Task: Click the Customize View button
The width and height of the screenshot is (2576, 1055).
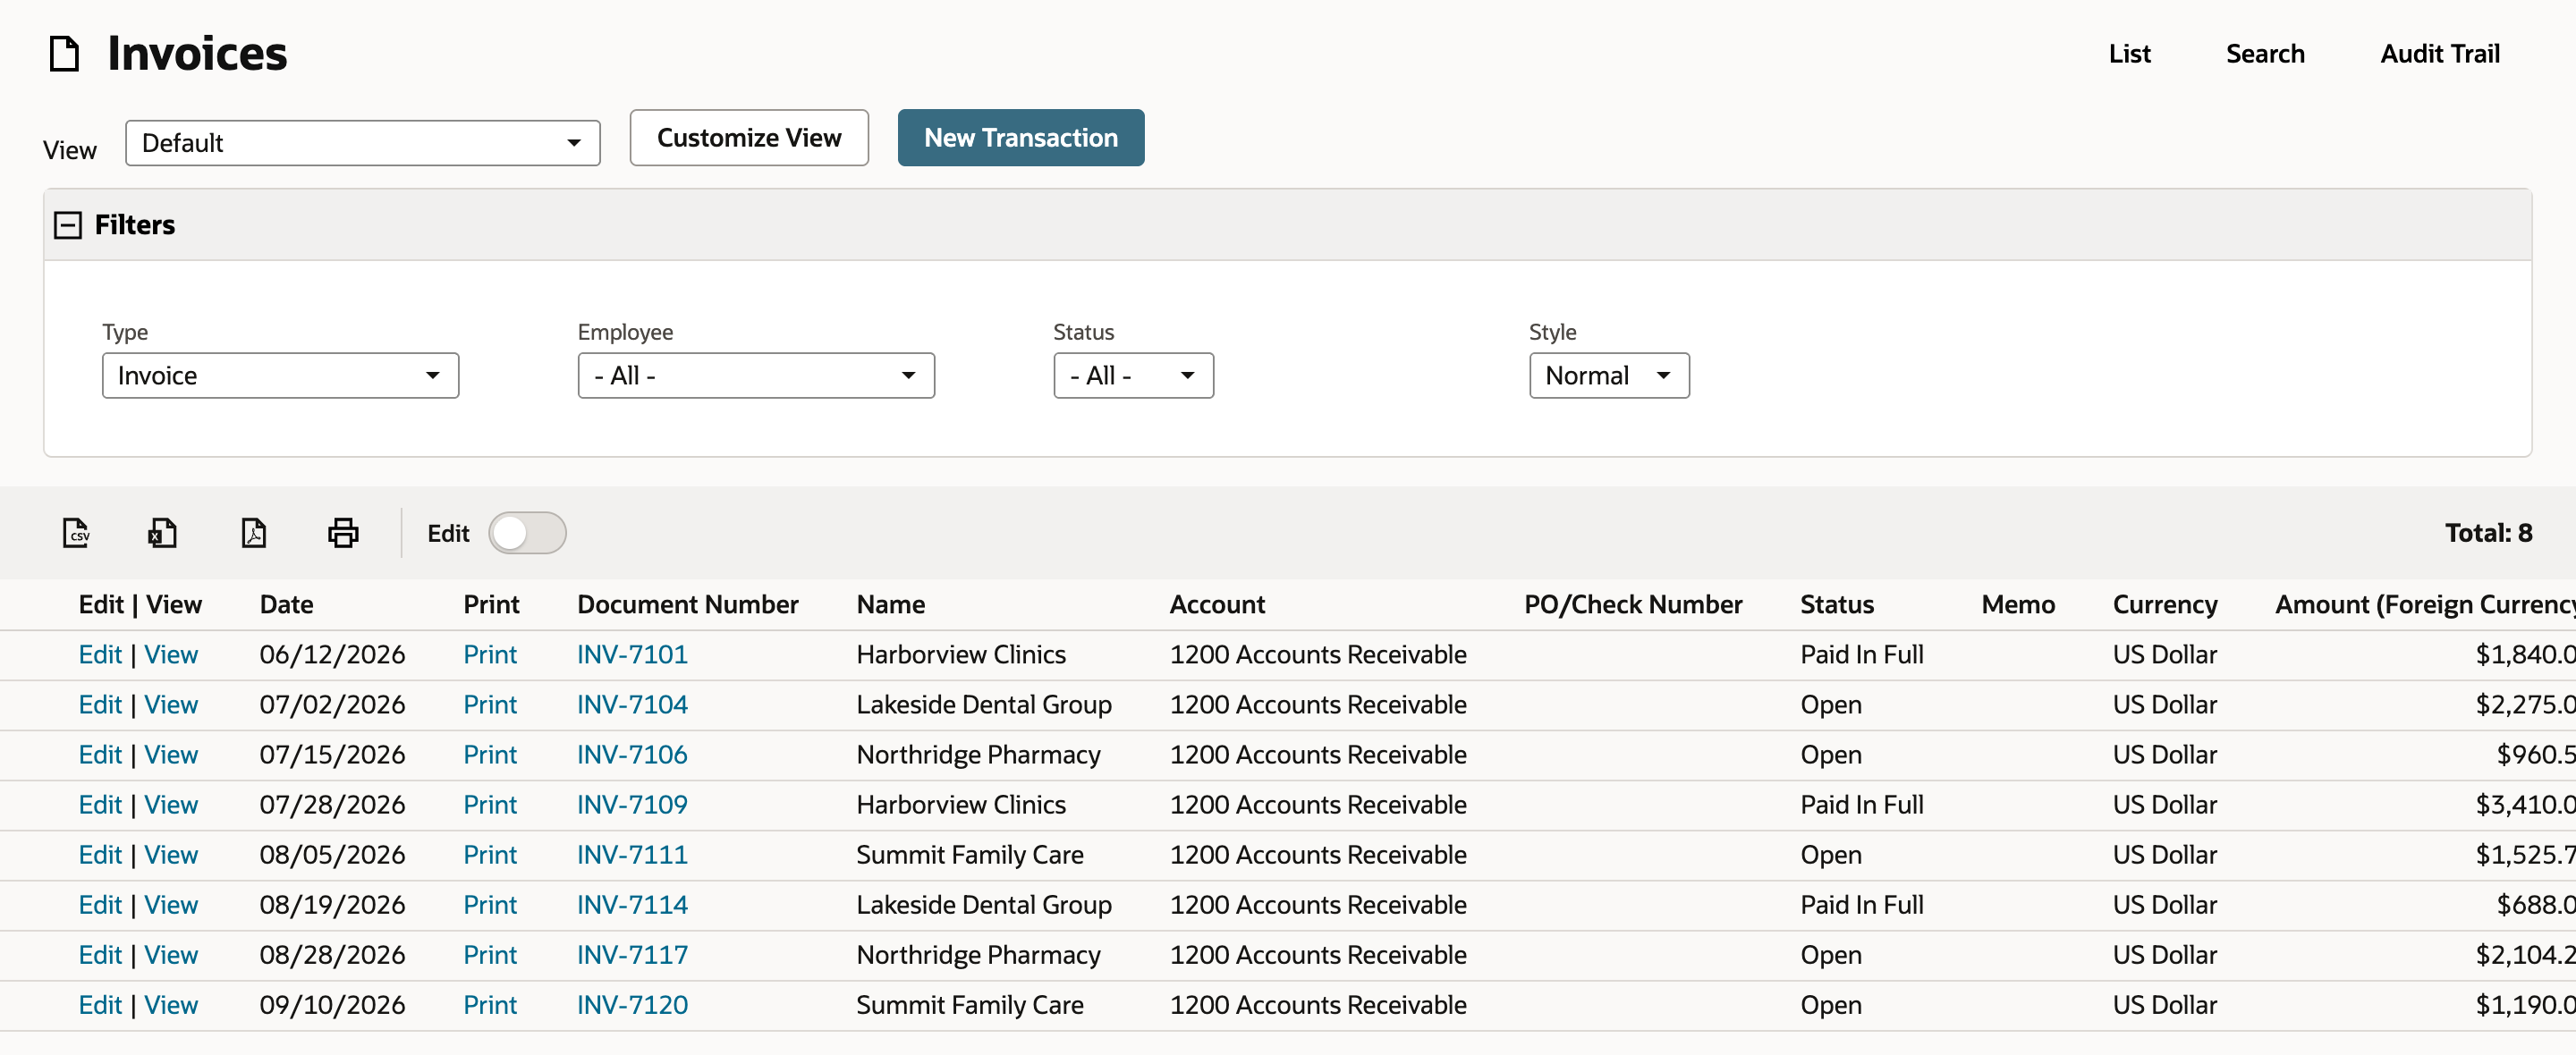Action: pos(749,138)
